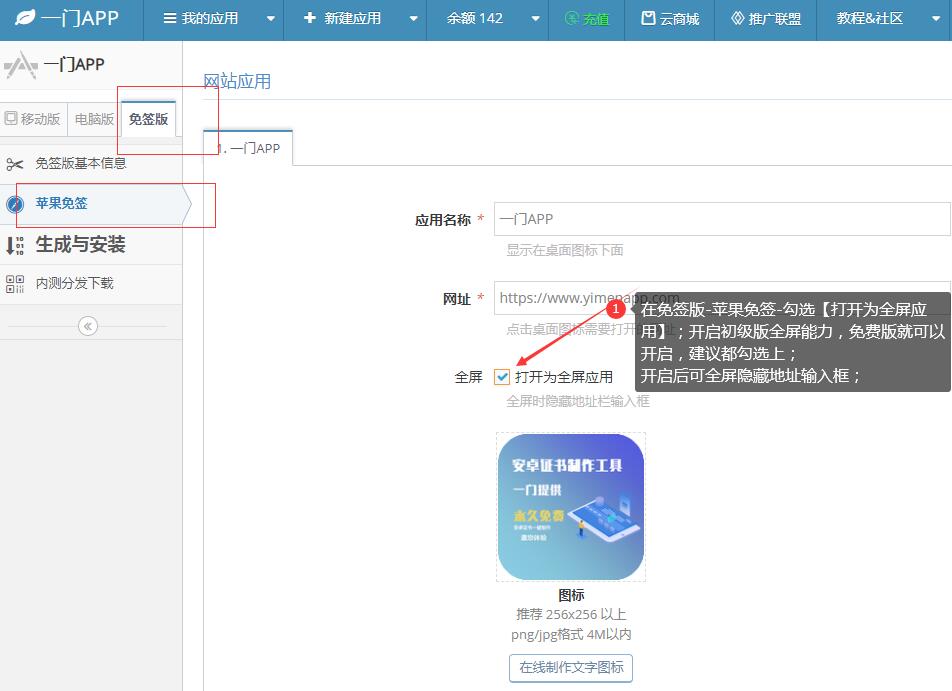Select the 1. 一门APP application tab
Screen dimensions: 952x691
248,148
